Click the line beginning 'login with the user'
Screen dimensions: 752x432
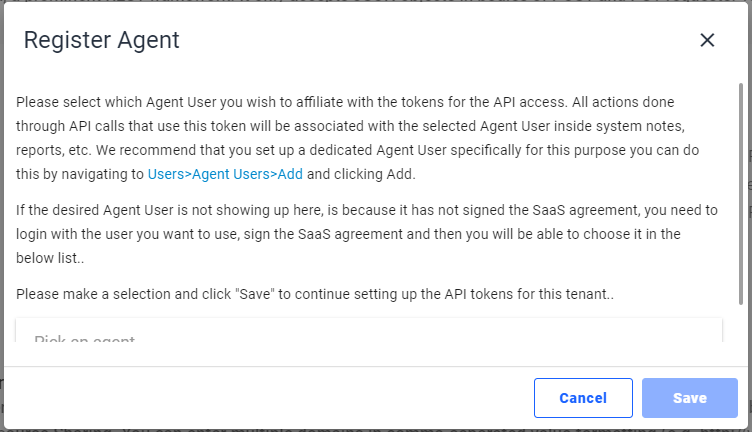pyautogui.click(x=348, y=234)
